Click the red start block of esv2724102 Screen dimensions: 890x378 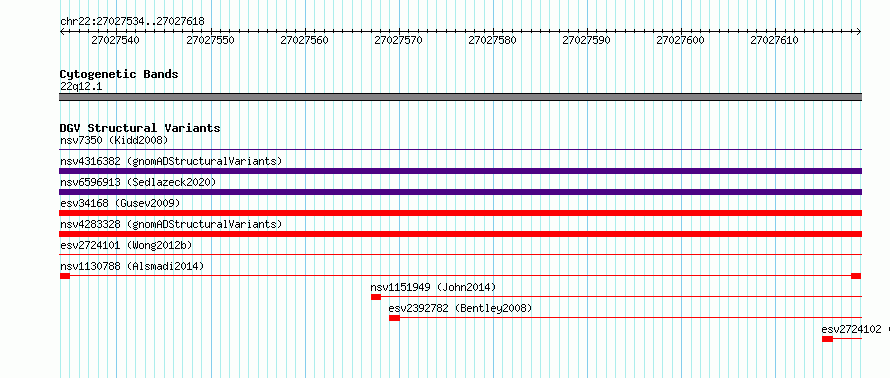tap(828, 339)
